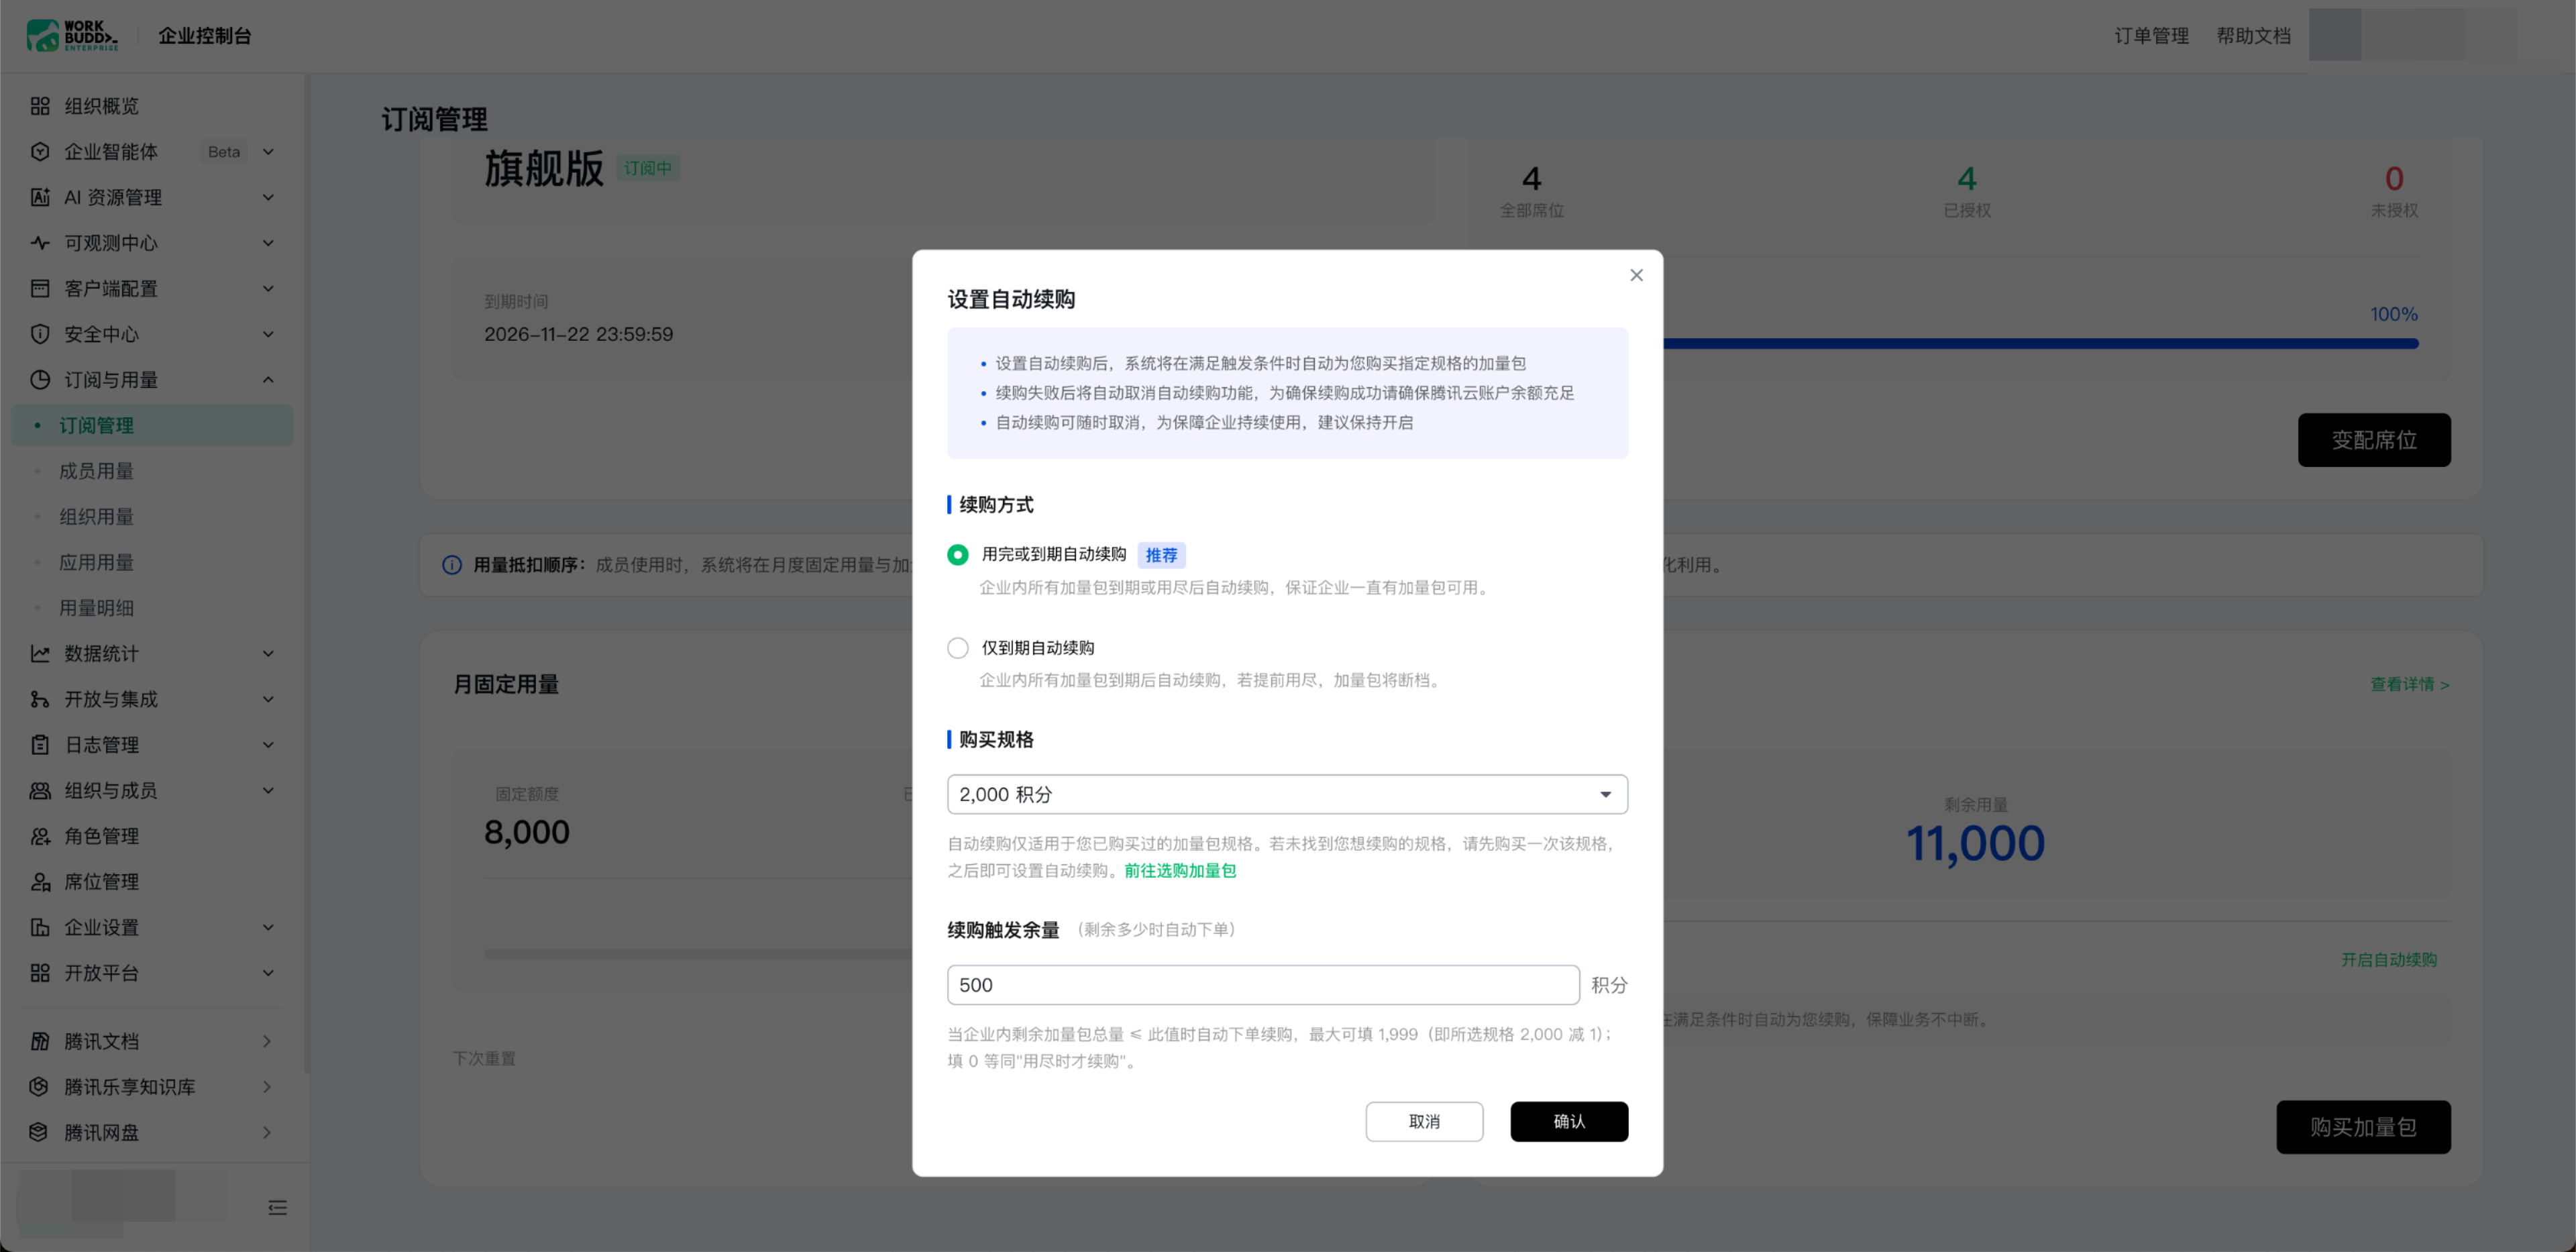Click the 续购触发余量 input showing 500
The width and height of the screenshot is (2576, 1252).
(x=1263, y=985)
